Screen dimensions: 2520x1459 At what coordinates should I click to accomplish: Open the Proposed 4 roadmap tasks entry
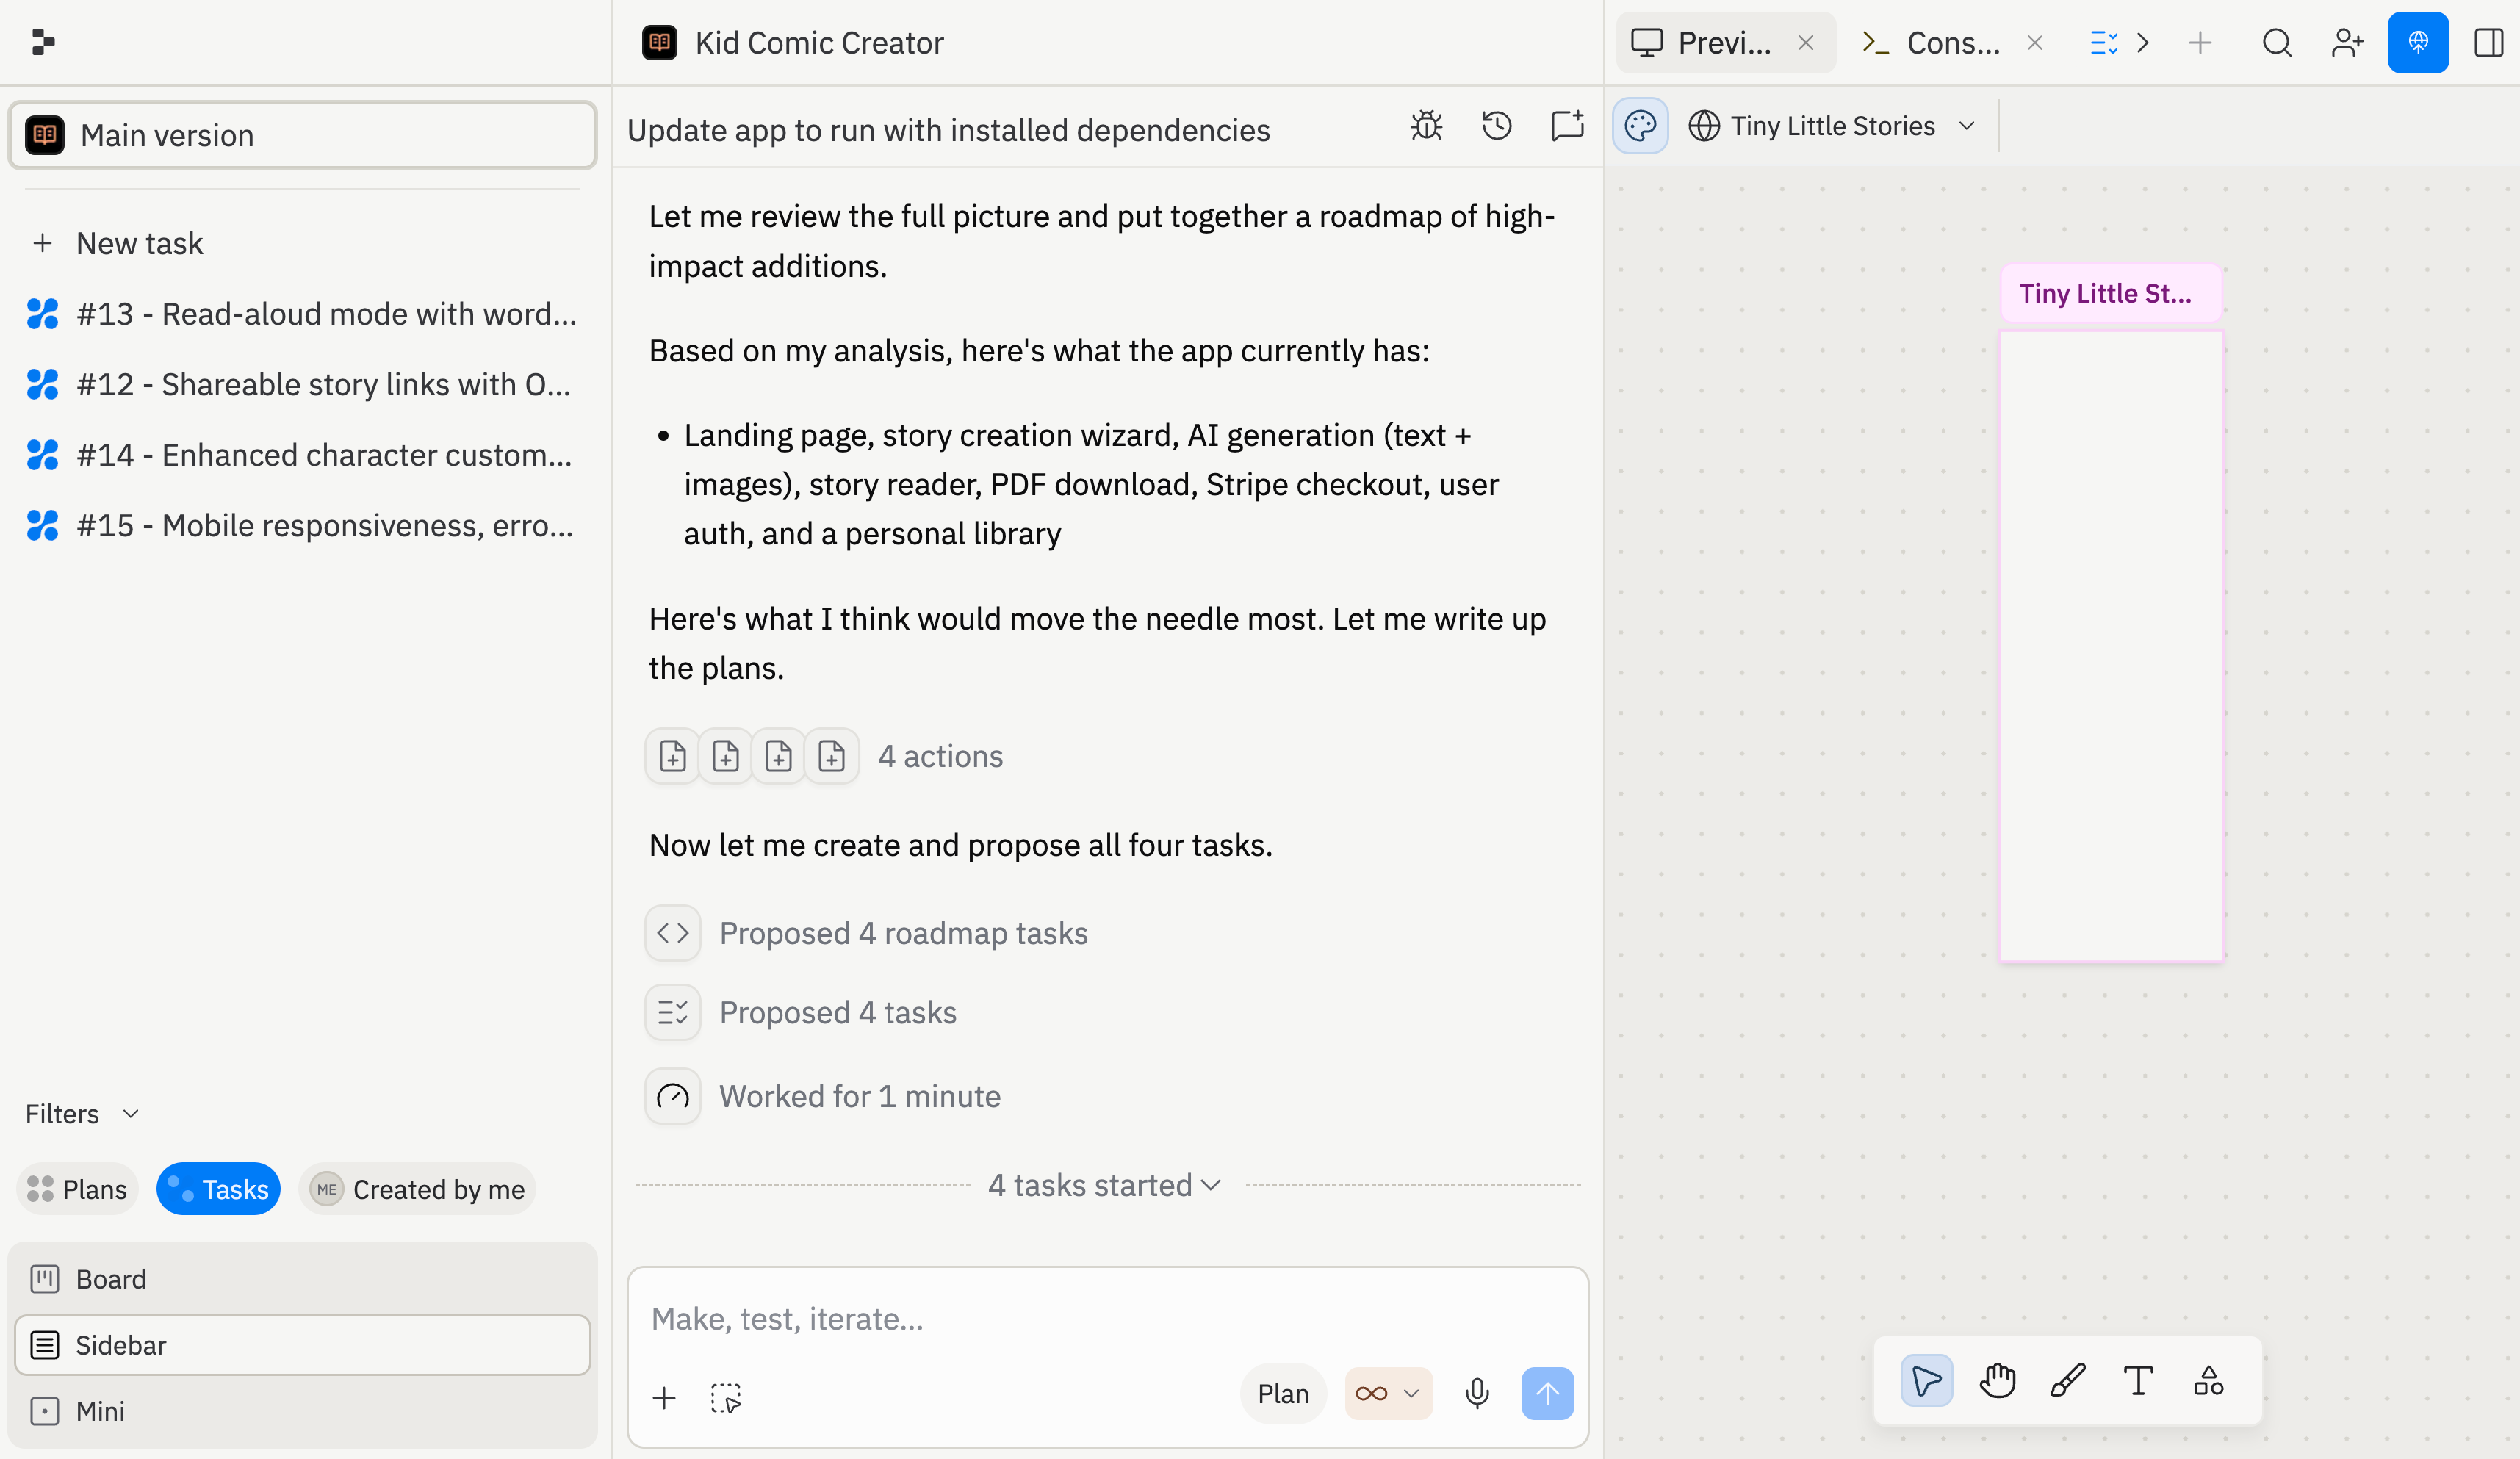[x=902, y=933]
